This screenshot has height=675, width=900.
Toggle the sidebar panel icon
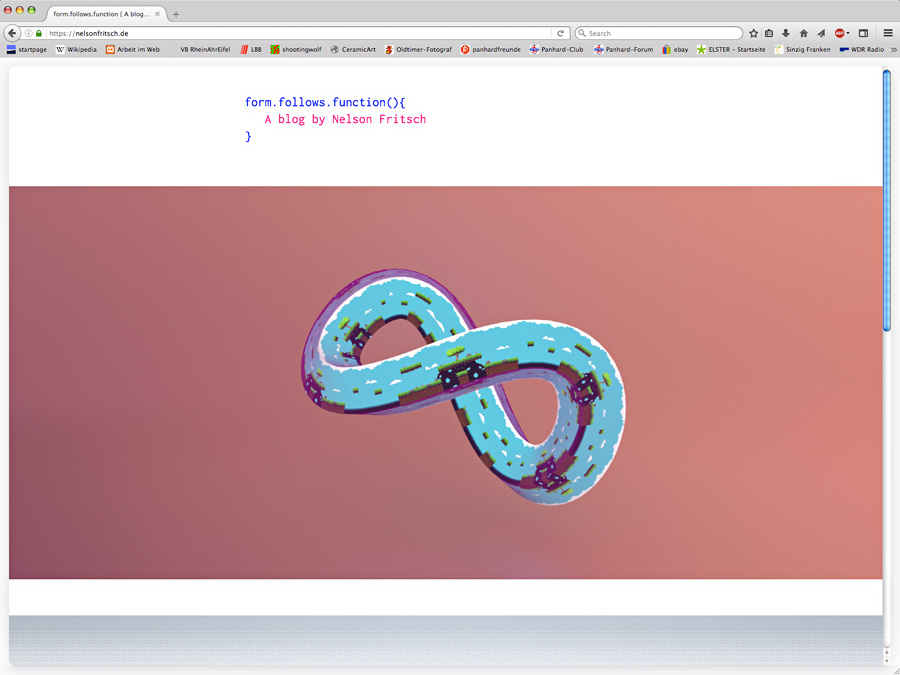coord(863,33)
